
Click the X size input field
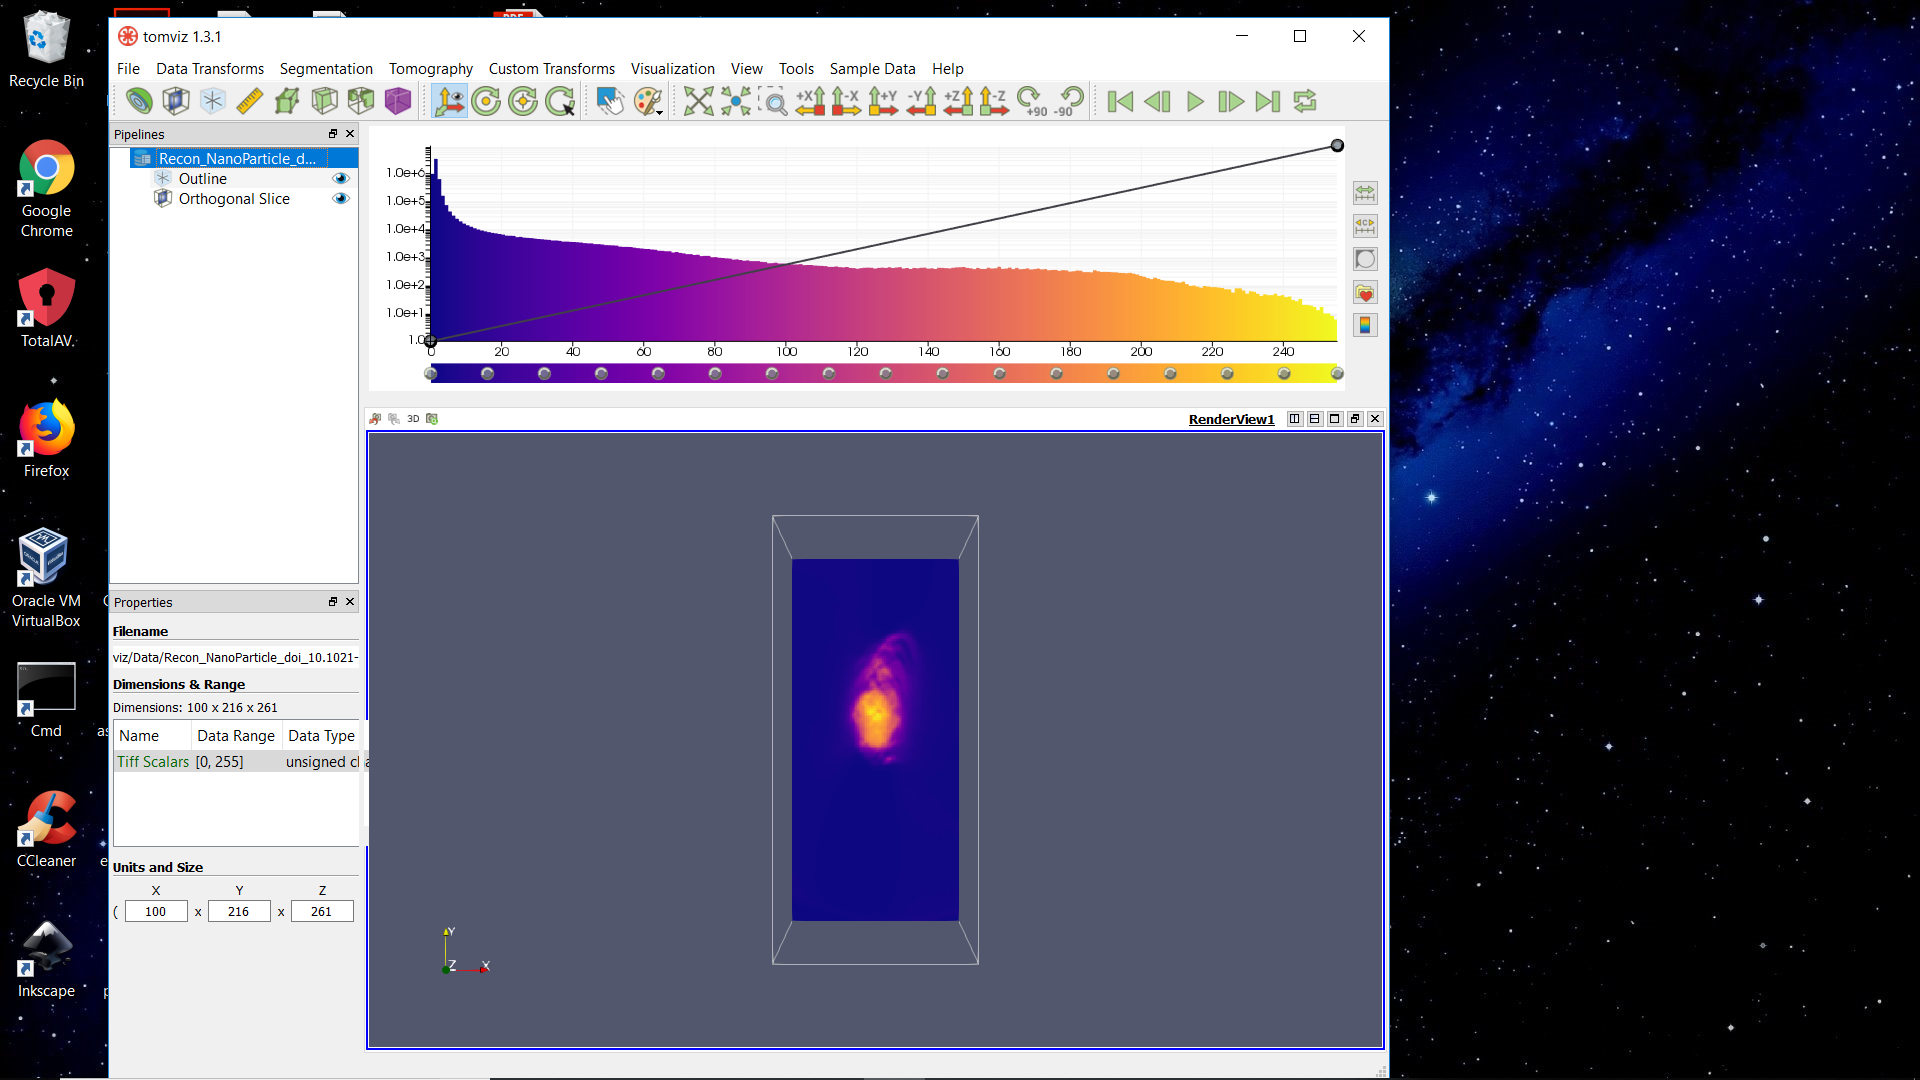[x=156, y=911]
